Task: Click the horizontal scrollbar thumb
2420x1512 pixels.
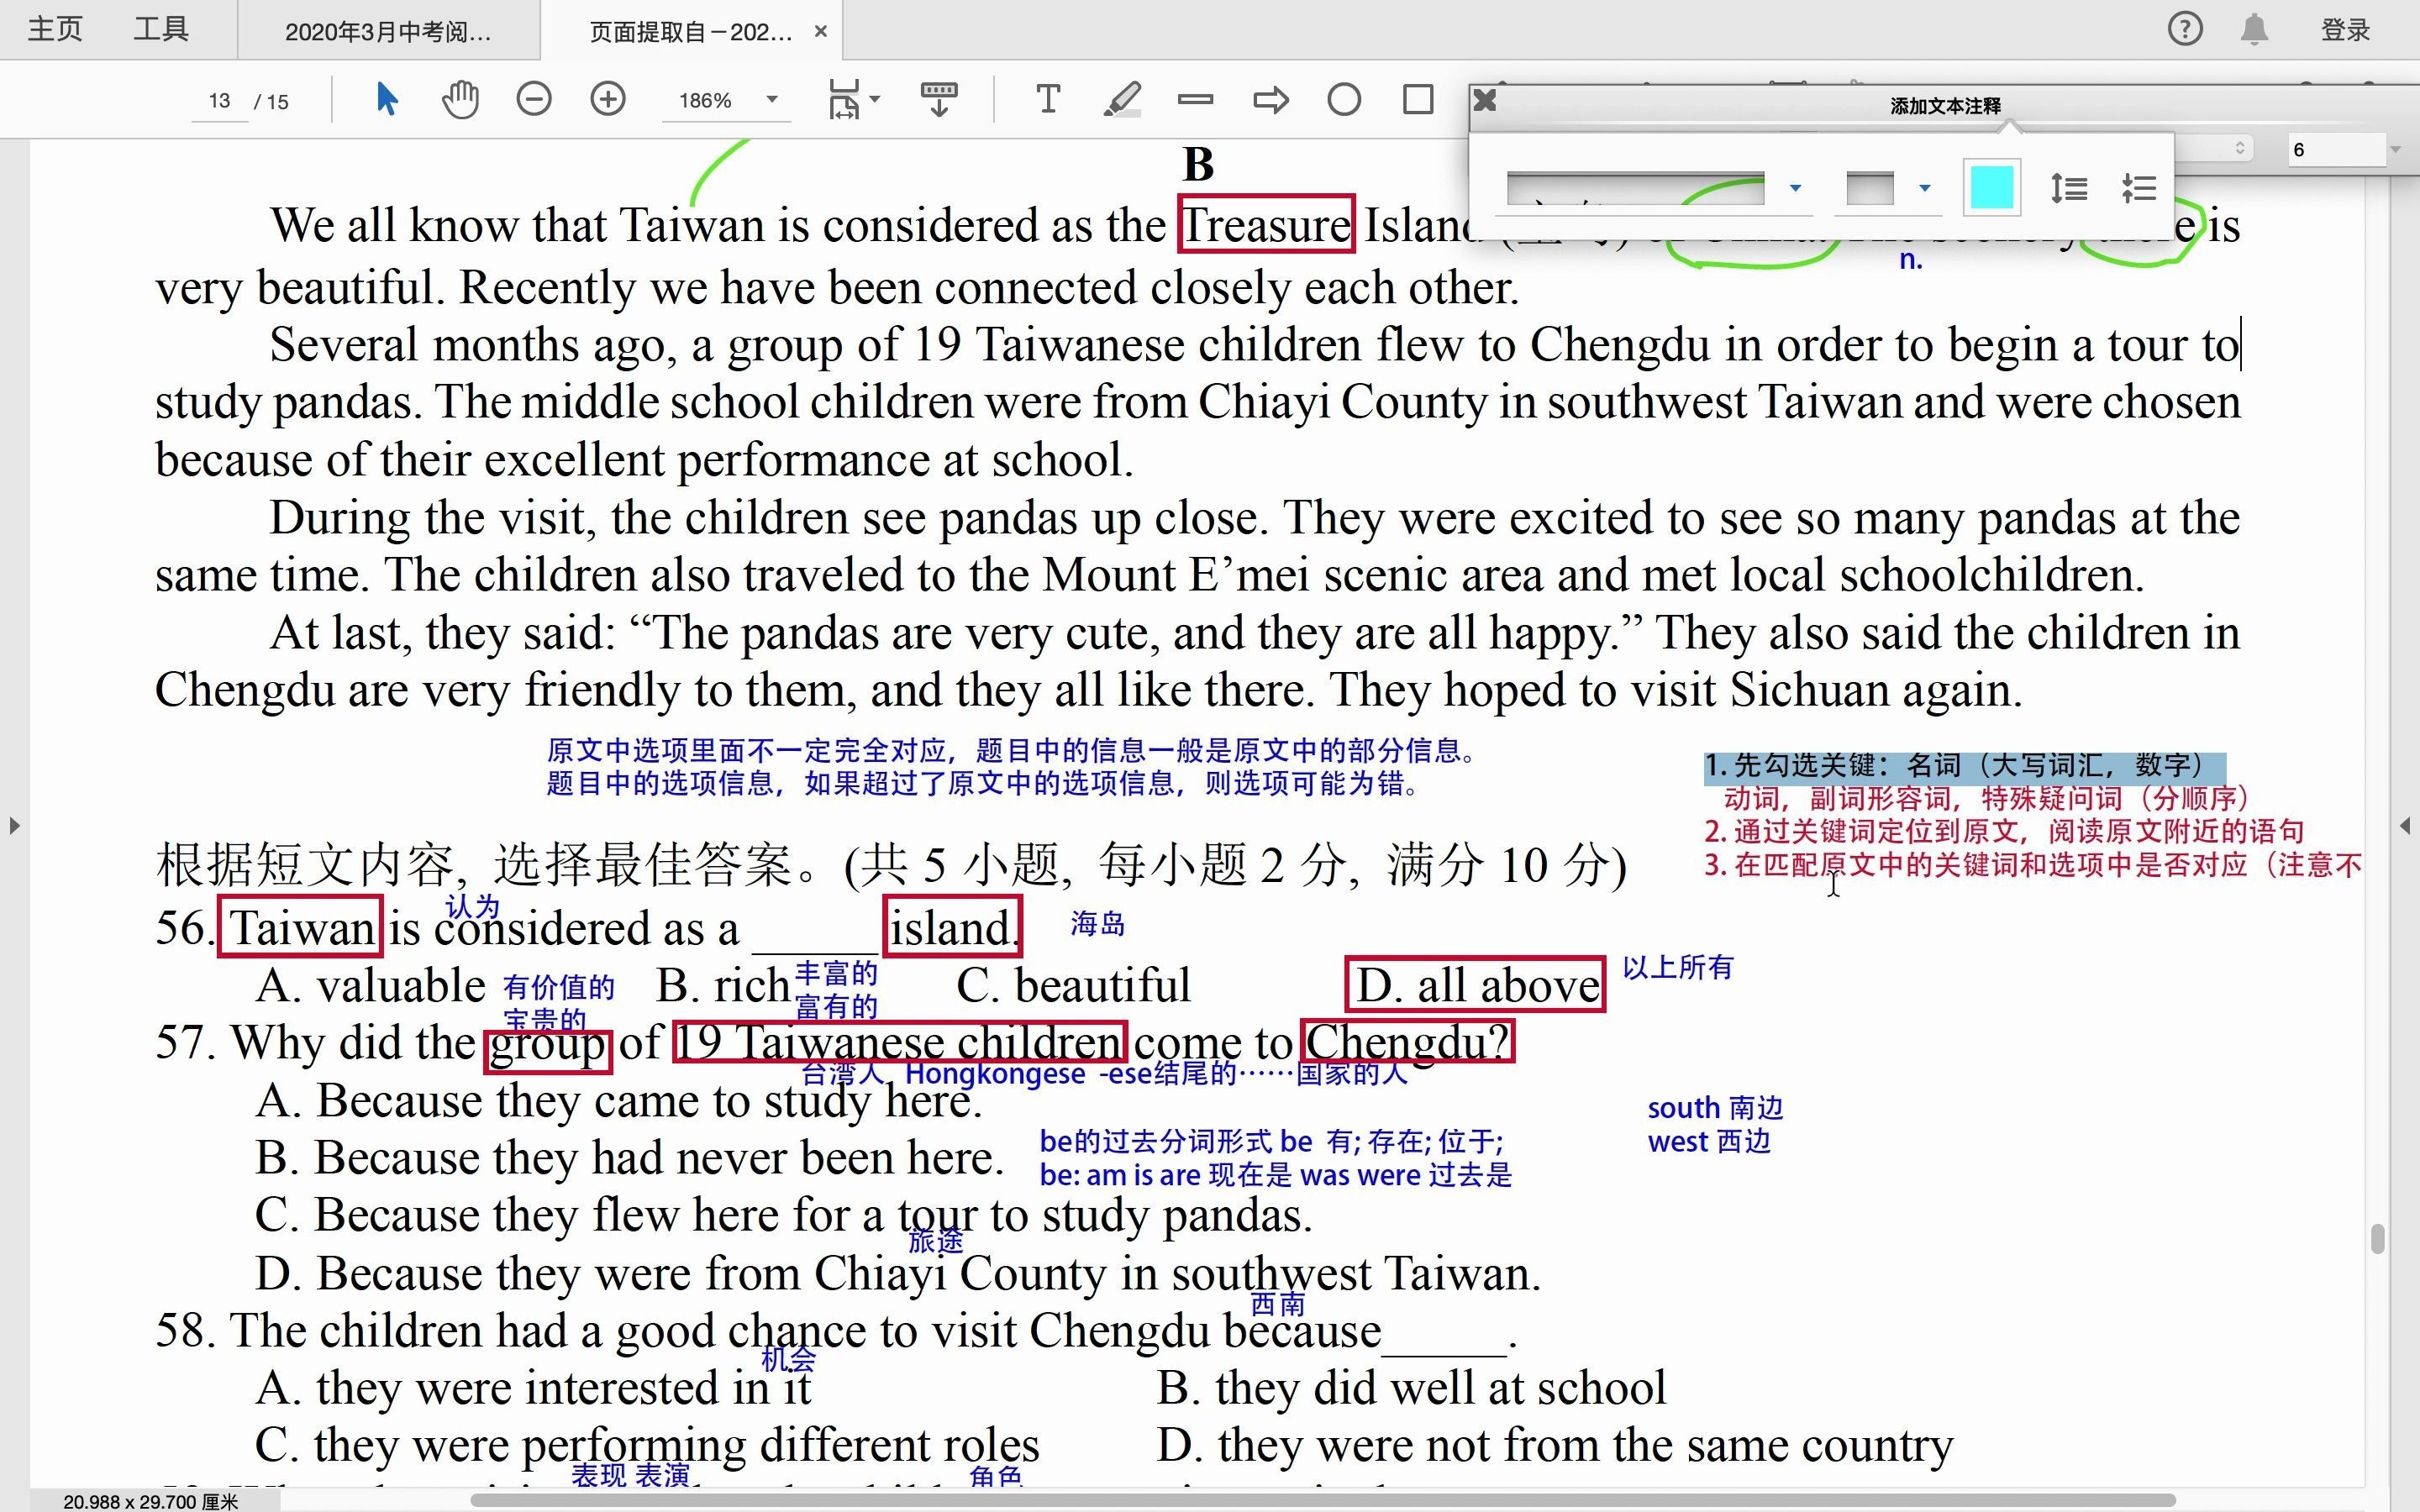Action: pos(1323,1500)
